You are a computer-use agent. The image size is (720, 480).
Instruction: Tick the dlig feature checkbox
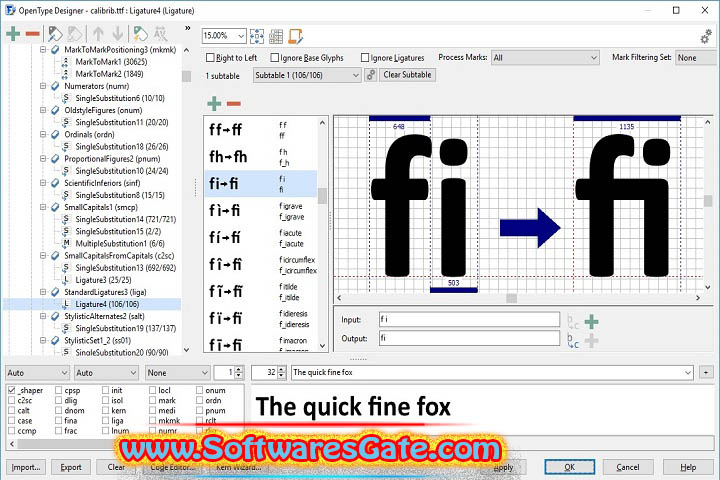click(58, 400)
